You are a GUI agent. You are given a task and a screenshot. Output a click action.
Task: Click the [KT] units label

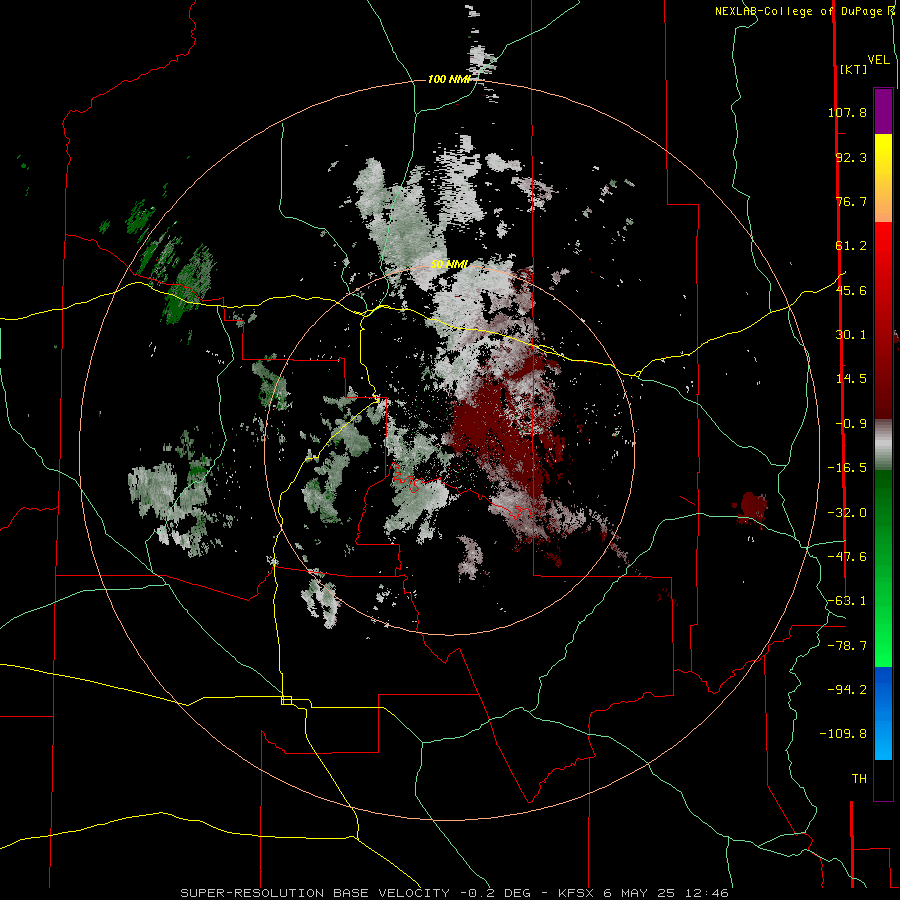(853, 69)
